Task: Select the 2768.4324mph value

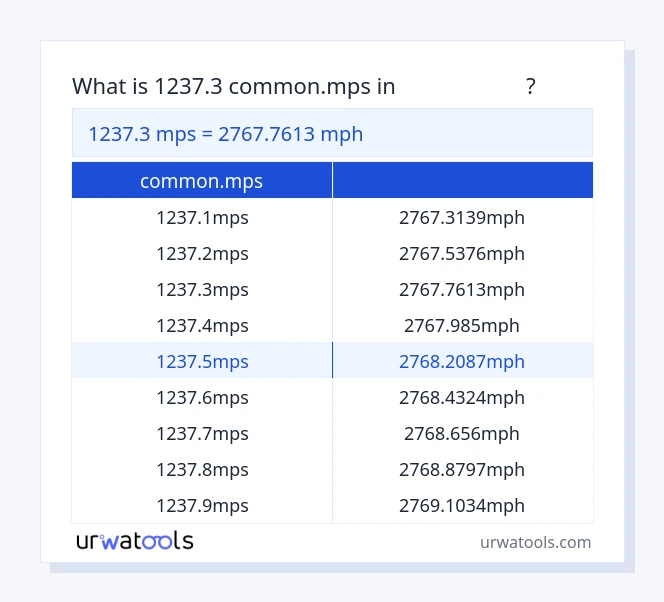Action: tap(462, 397)
